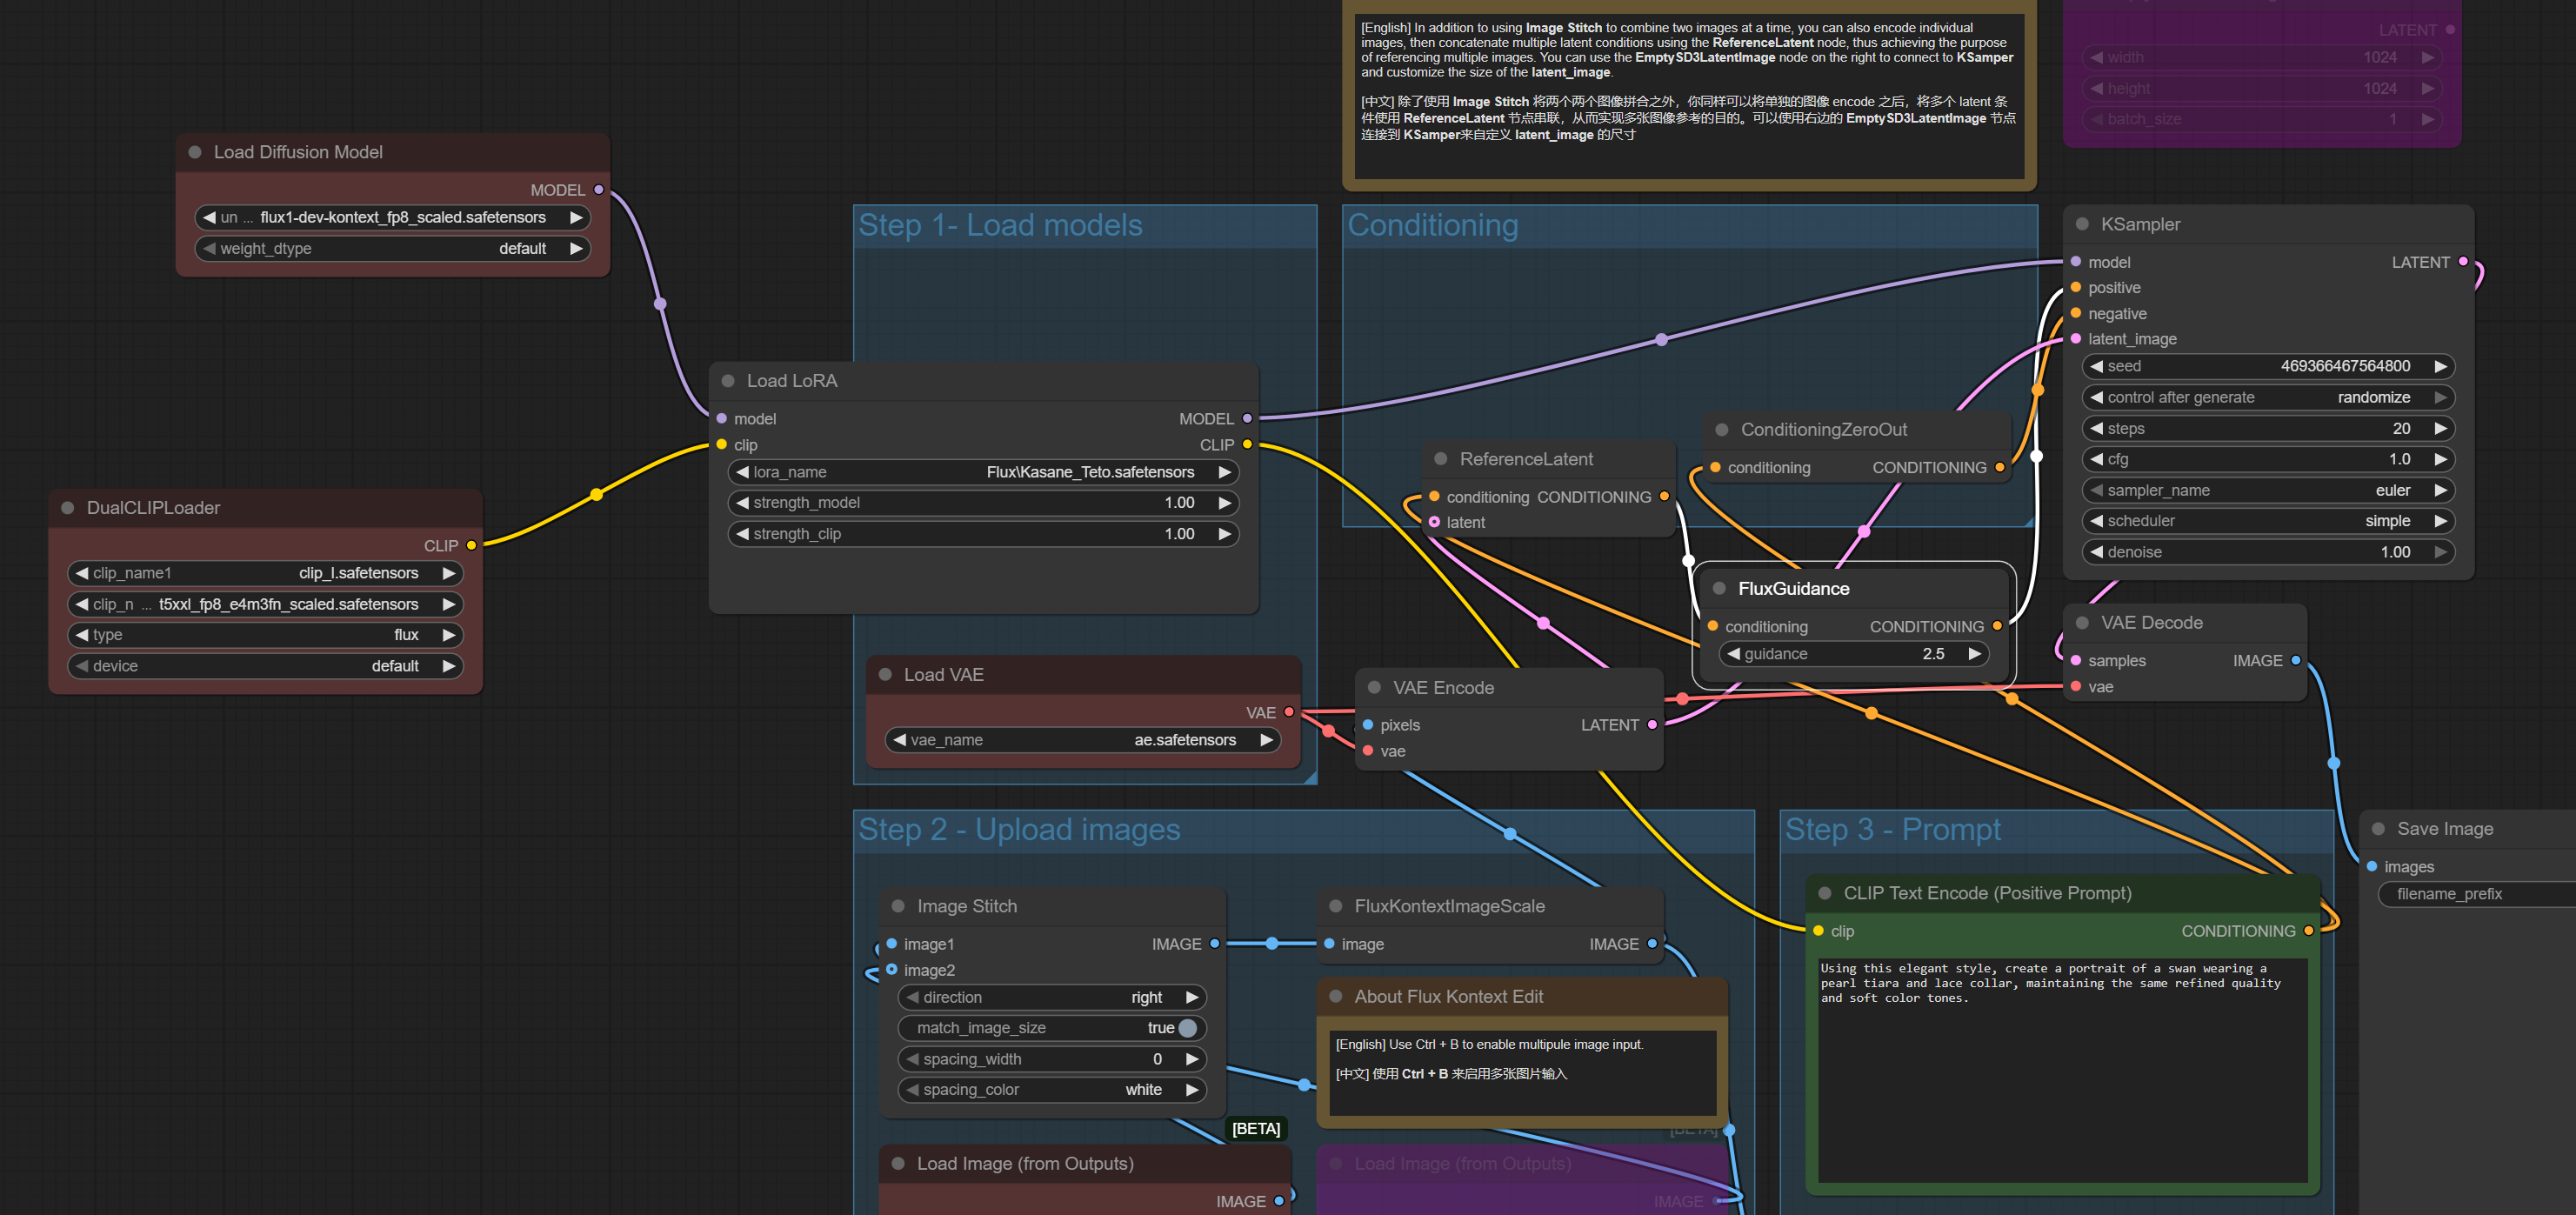Open the lora_name dropdown for Kasane_Teto

pyautogui.click(x=984, y=472)
